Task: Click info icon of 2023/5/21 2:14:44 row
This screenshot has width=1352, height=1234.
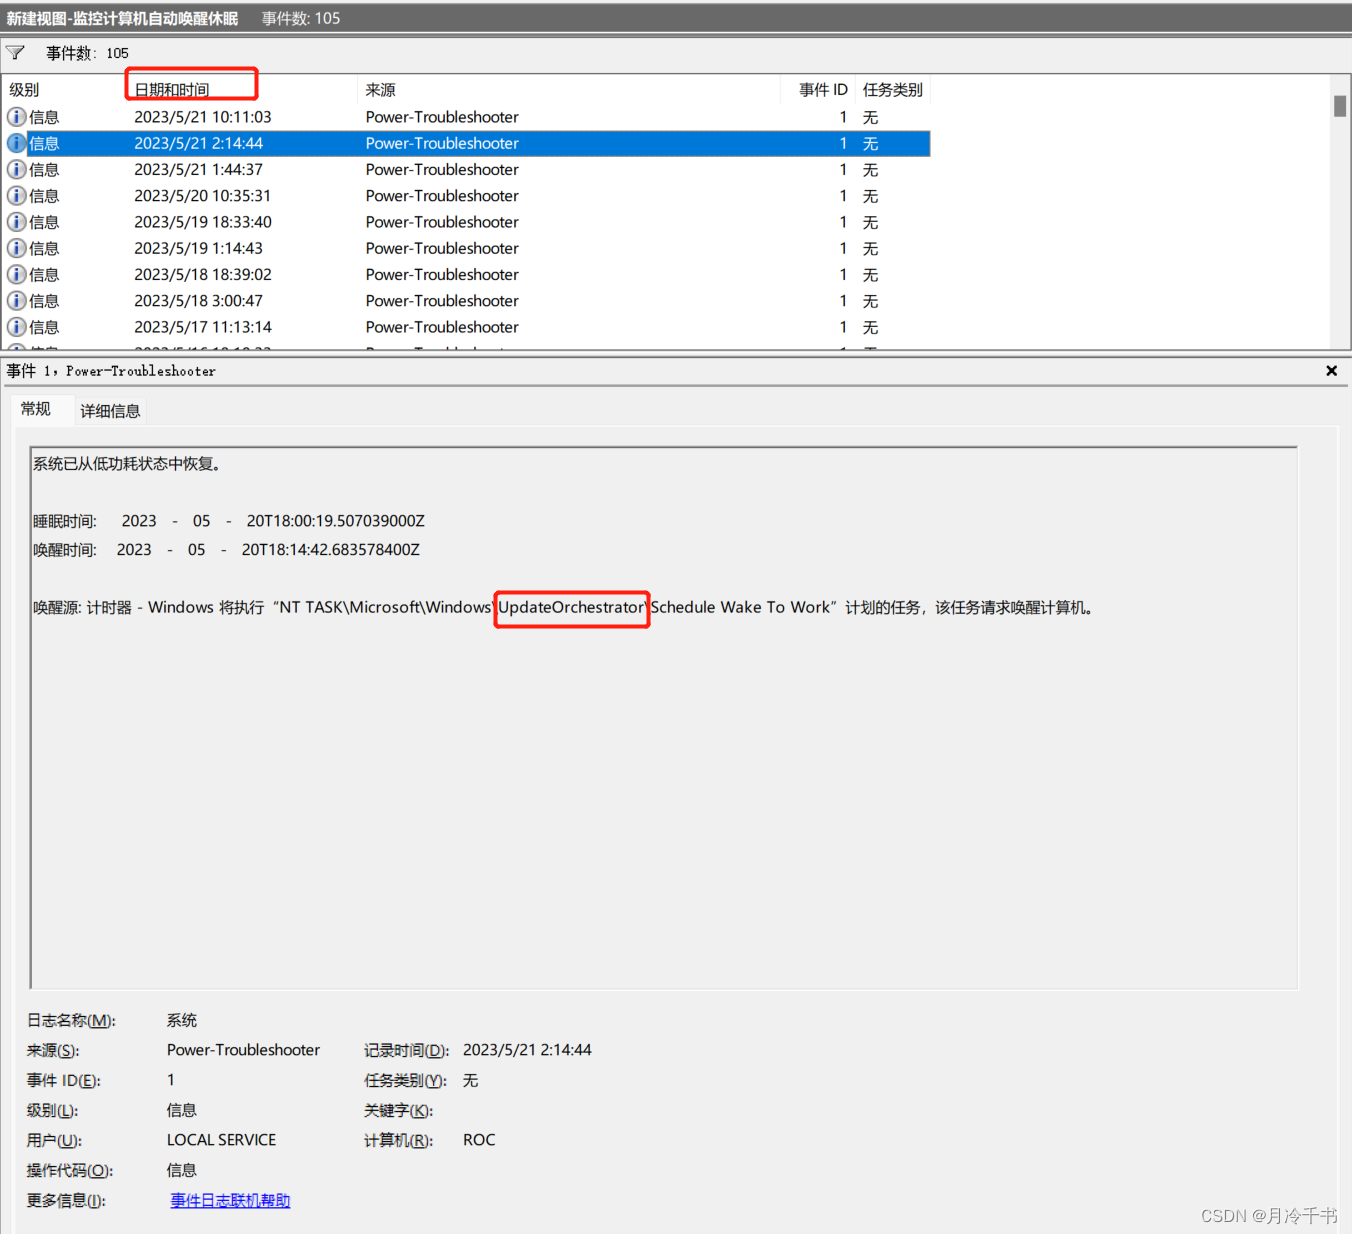Action: [17, 143]
